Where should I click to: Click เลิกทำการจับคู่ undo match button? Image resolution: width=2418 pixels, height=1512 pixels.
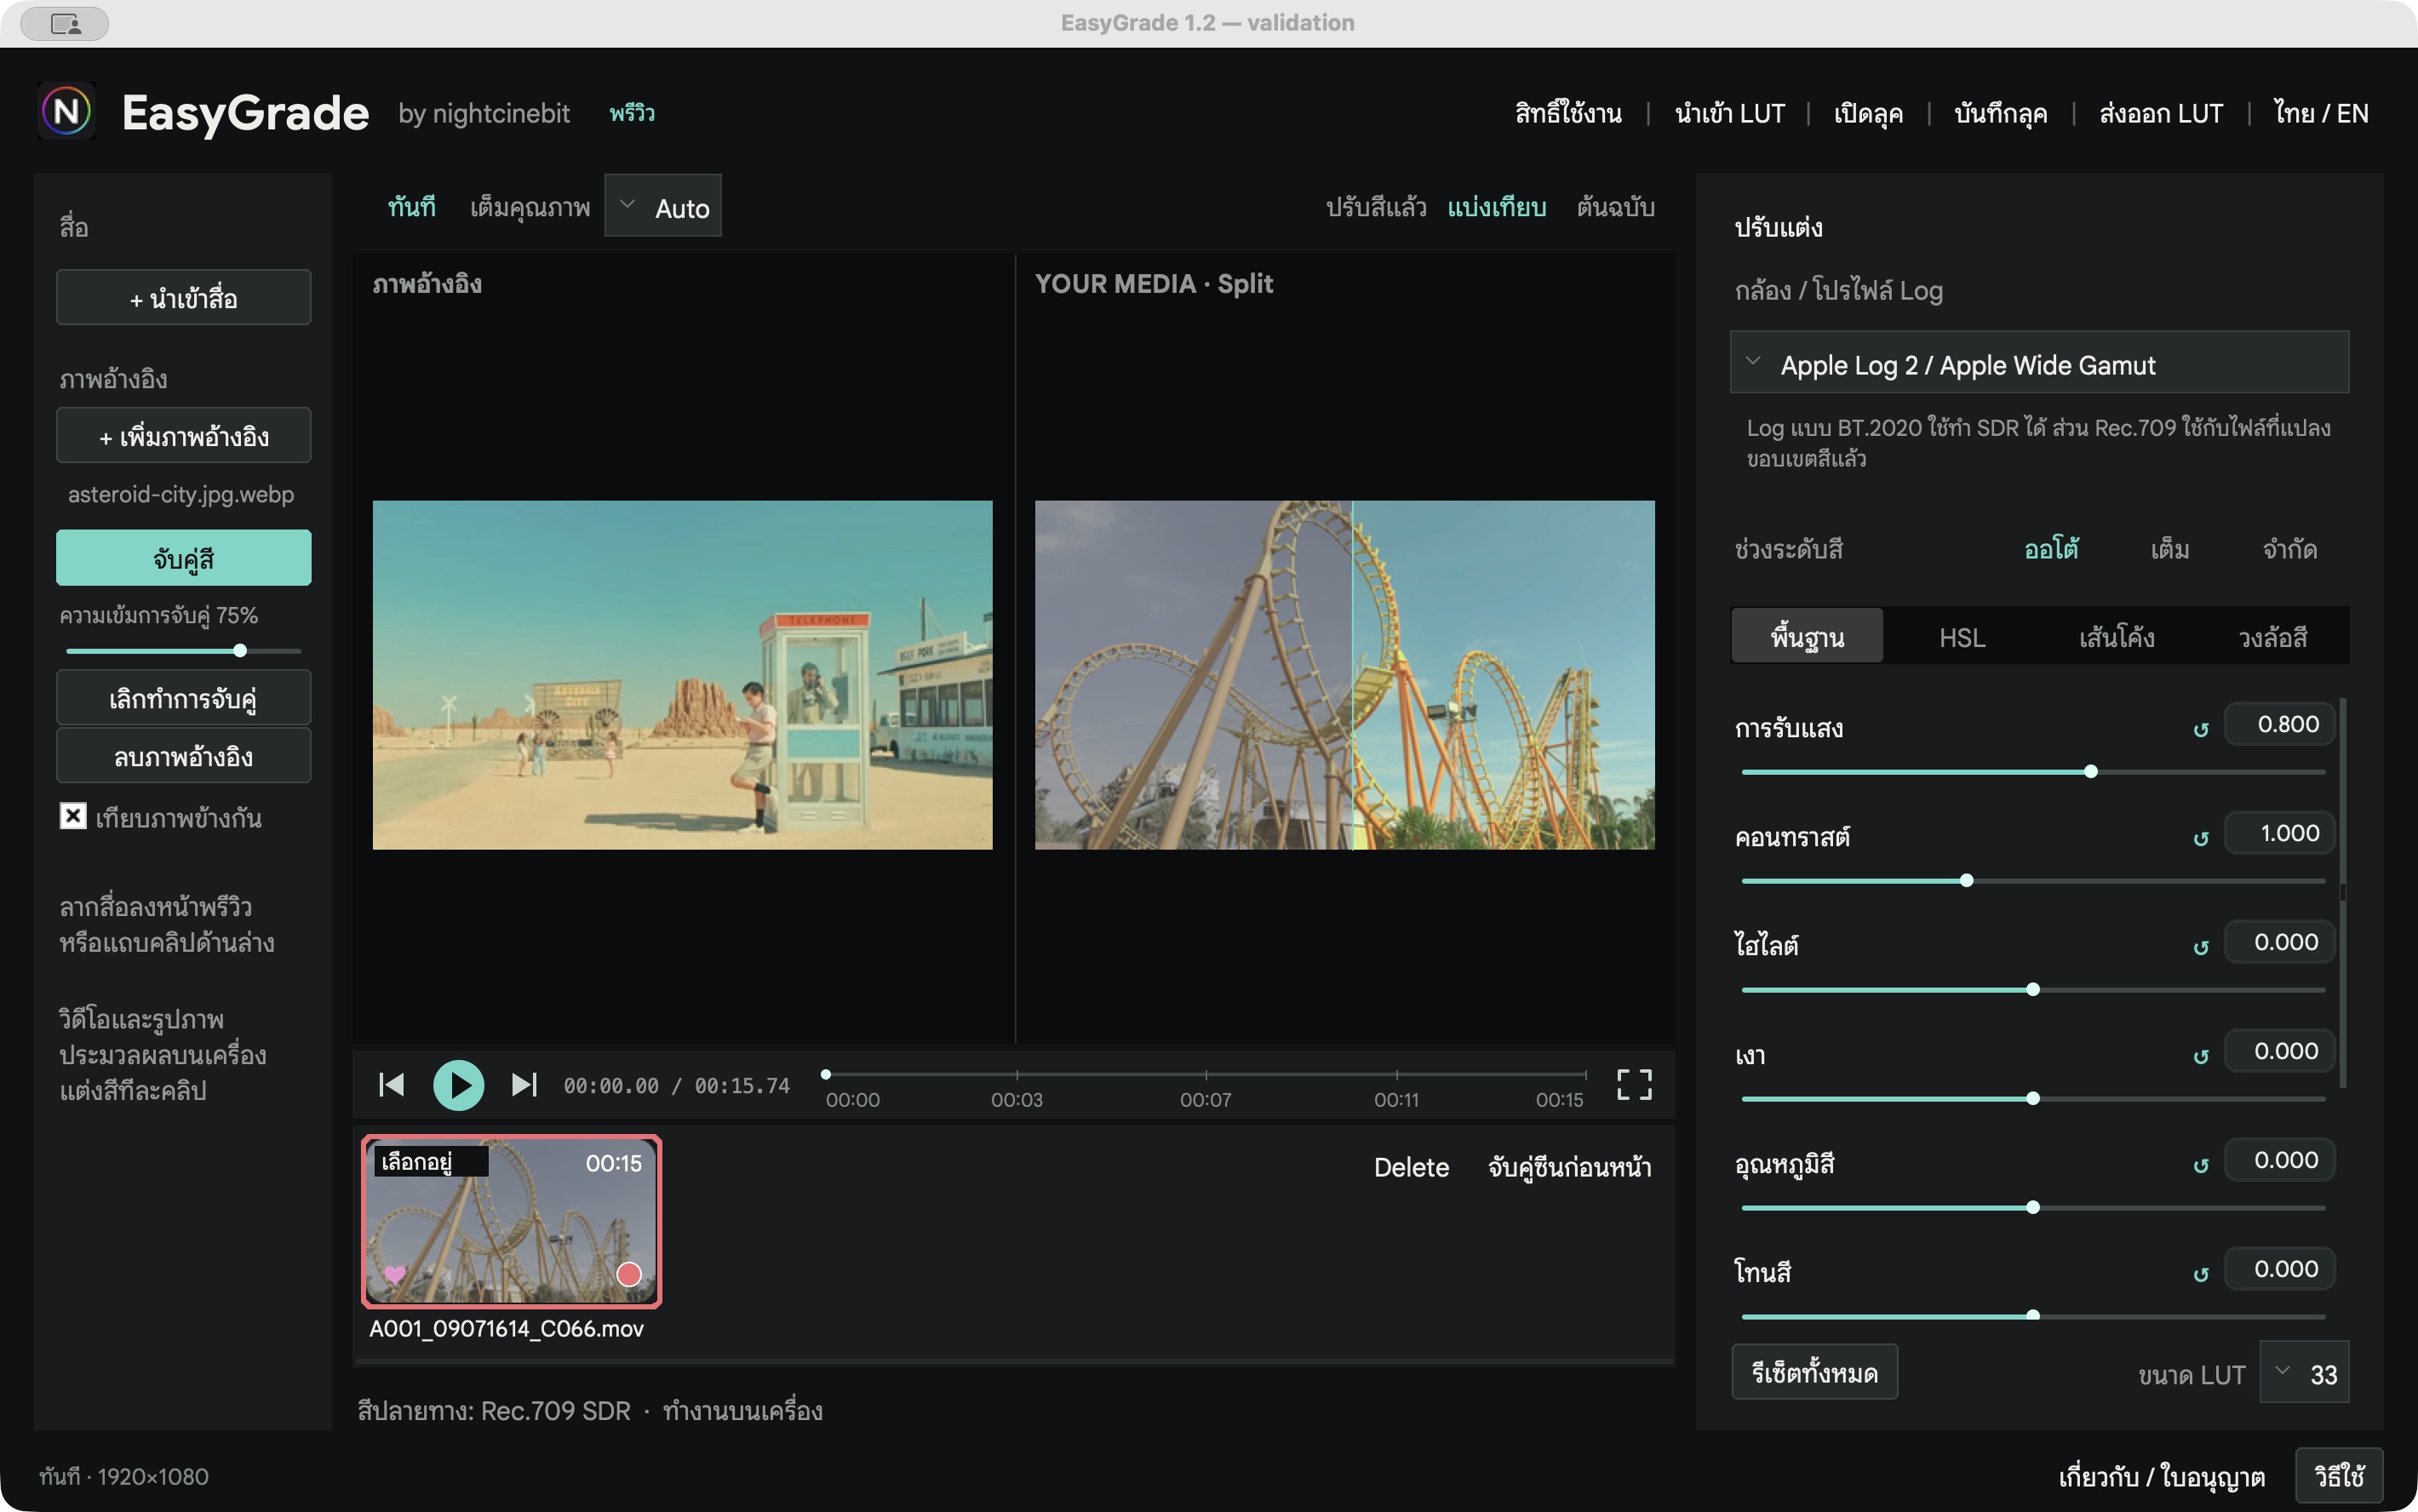pyautogui.click(x=184, y=697)
